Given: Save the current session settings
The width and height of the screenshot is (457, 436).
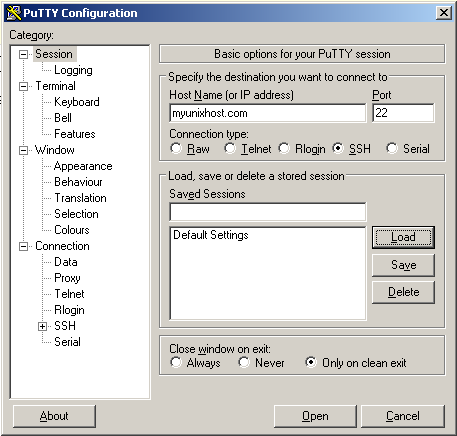Looking at the screenshot, I should [403, 265].
